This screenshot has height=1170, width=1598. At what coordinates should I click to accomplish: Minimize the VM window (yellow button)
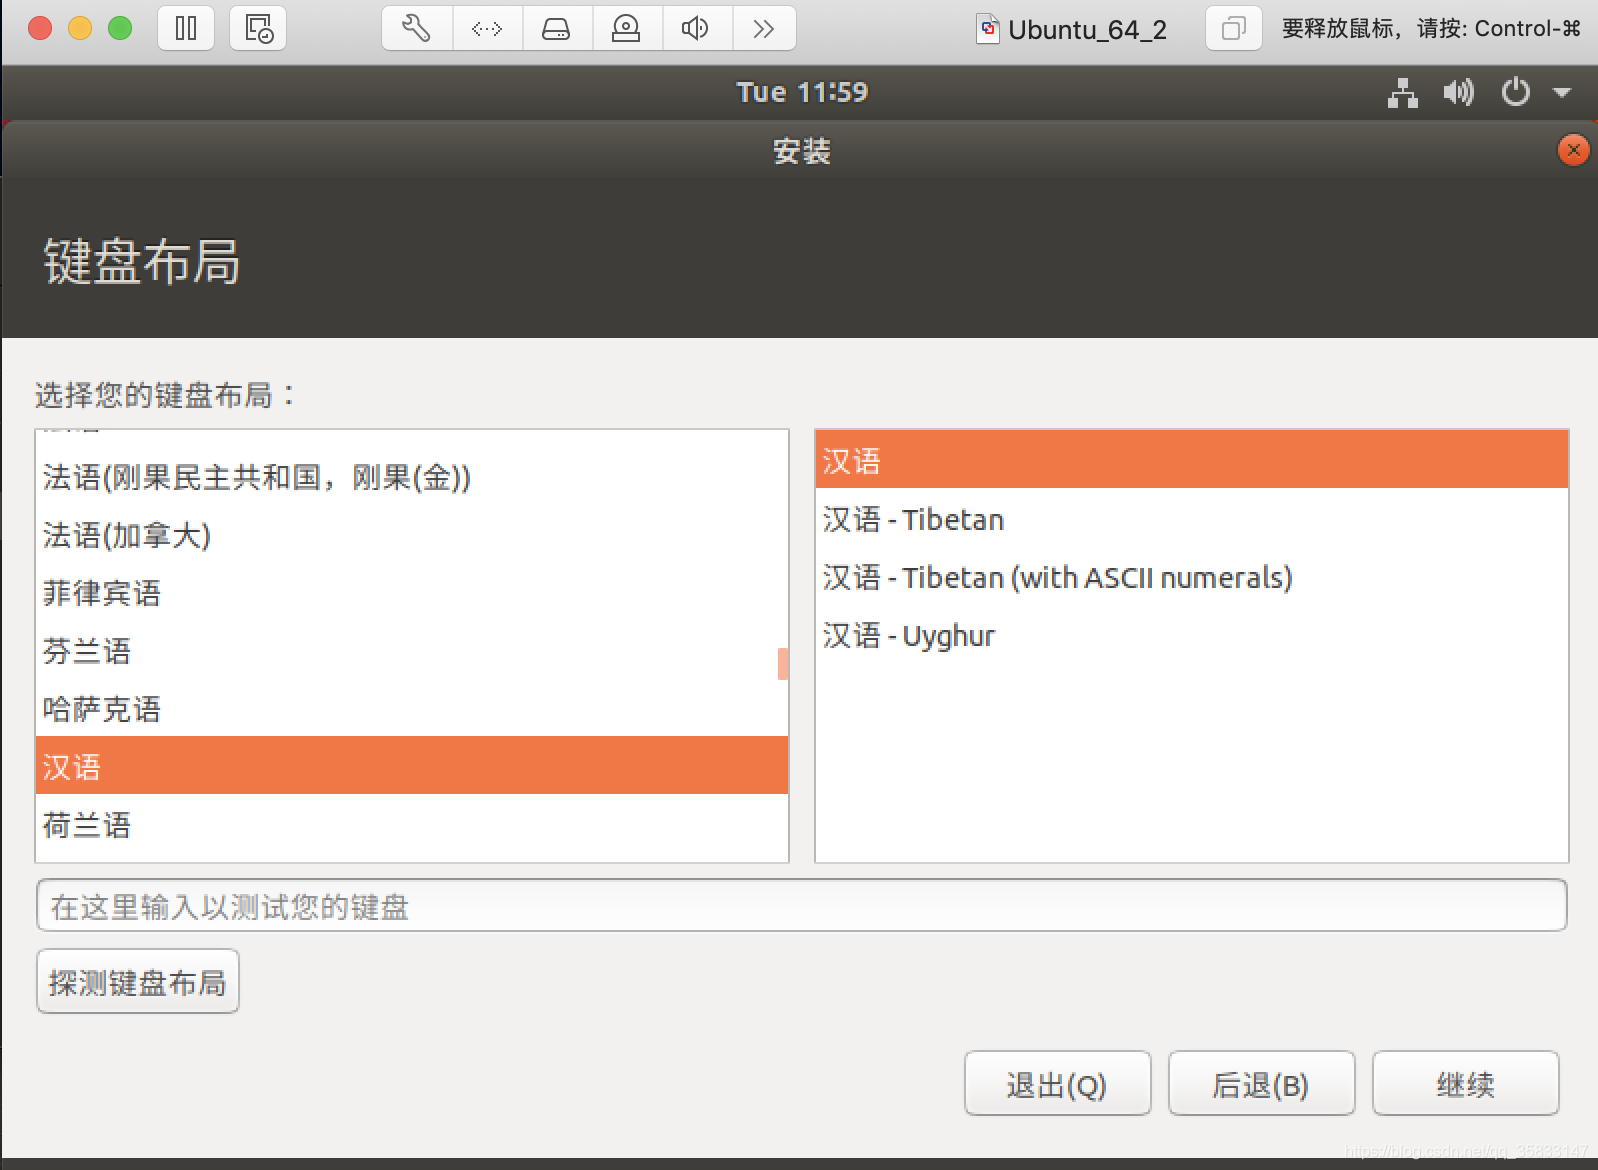coord(80,28)
